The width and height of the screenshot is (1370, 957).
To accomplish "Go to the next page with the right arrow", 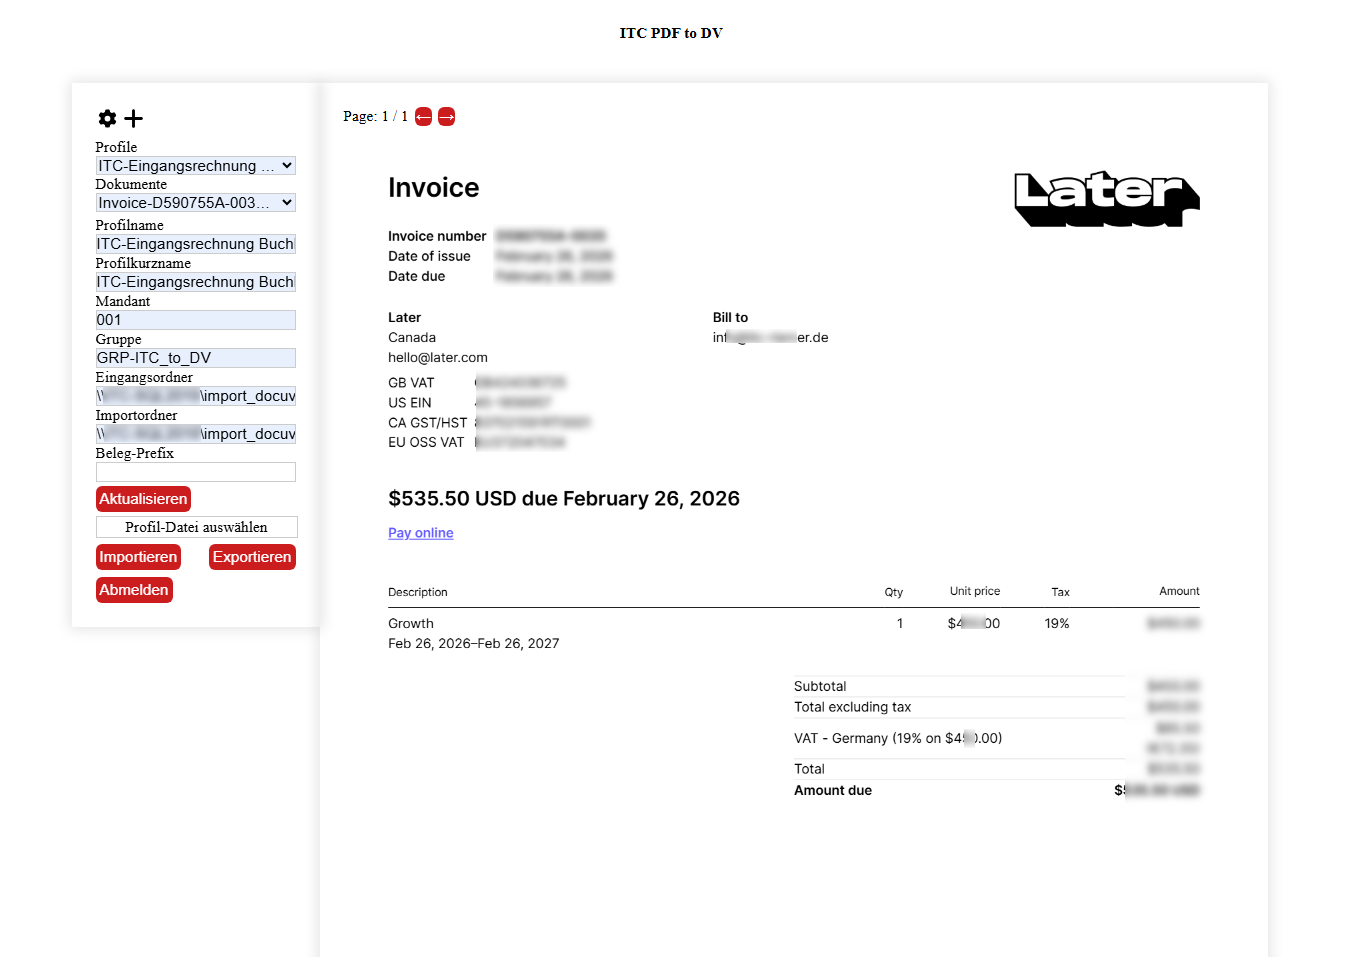I will click(x=446, y=116).
